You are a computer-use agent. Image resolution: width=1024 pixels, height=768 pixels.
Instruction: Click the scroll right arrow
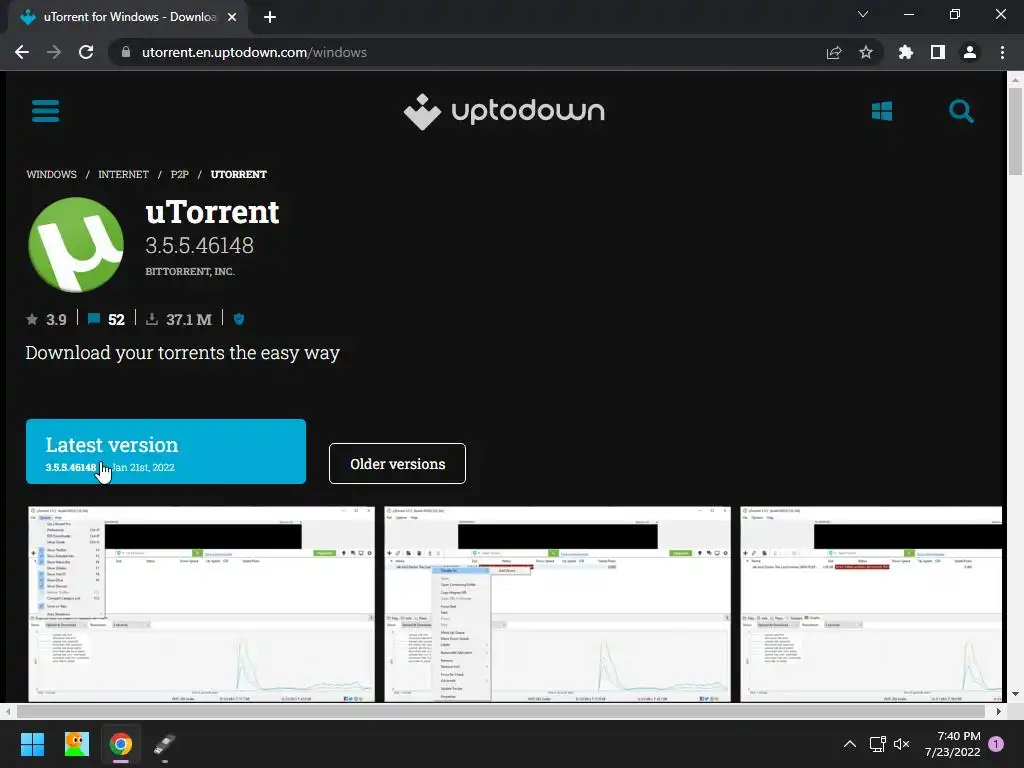pos(999,711)
